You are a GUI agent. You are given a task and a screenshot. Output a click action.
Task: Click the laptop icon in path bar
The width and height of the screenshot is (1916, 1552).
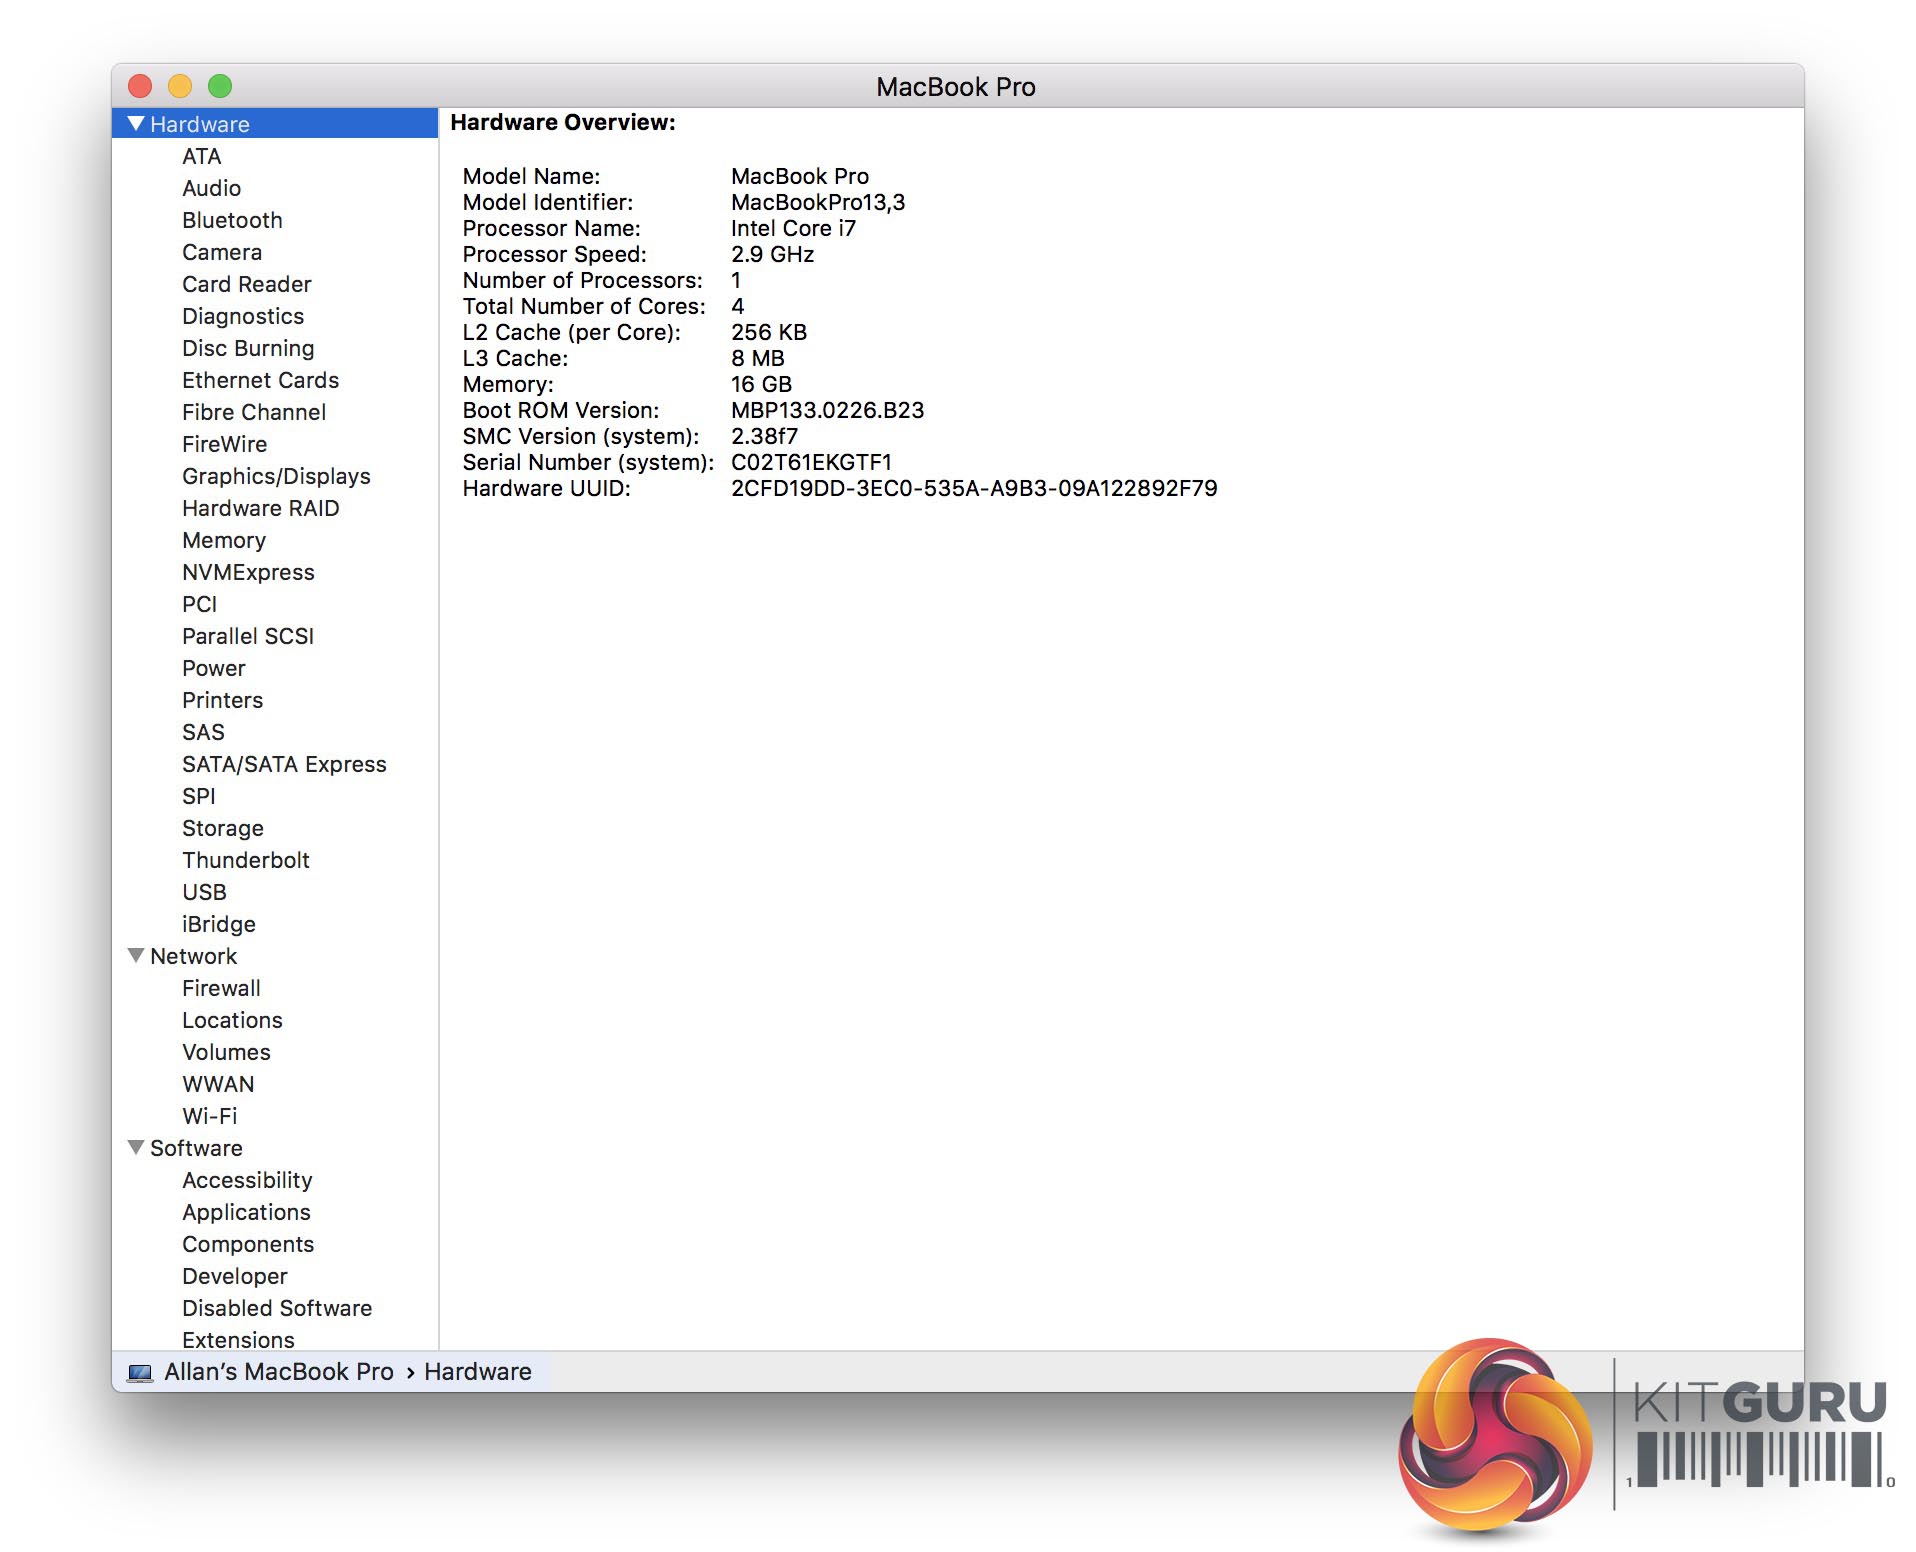coord(140,1372)
